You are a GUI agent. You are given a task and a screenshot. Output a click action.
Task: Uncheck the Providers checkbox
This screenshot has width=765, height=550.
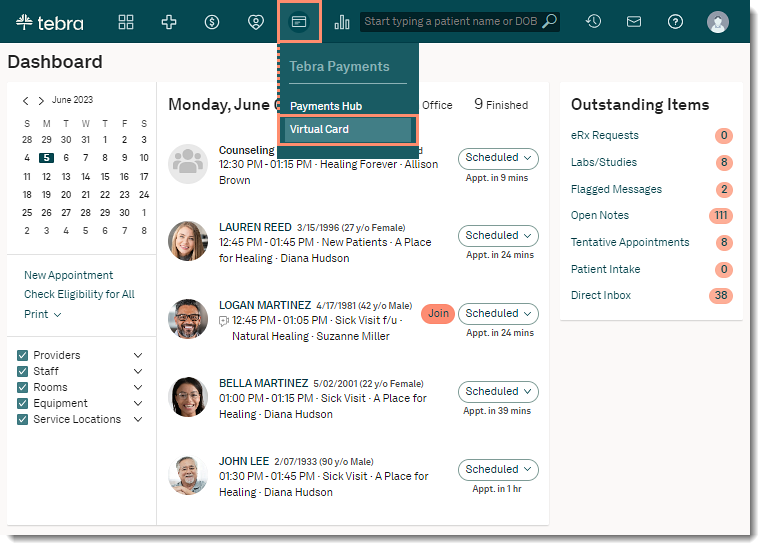pyautogui.click(x=23, y=355)
